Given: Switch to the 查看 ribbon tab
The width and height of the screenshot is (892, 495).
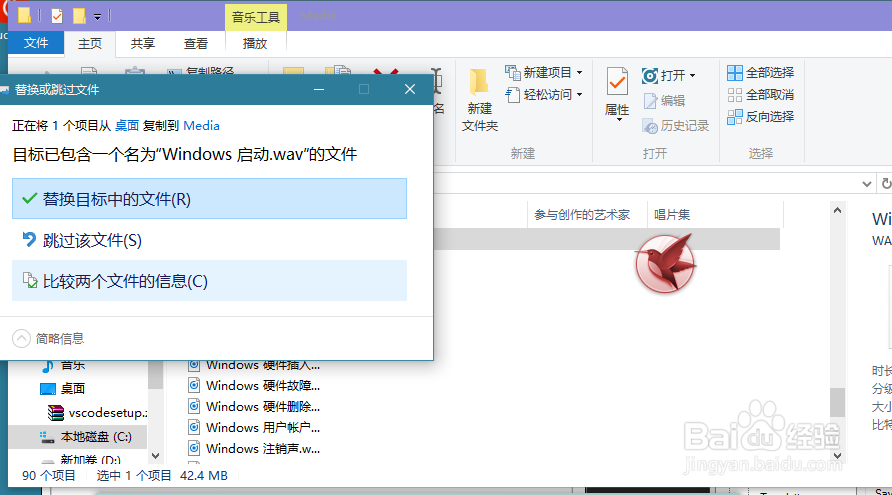Looking at the screenshot, I should tap(196, 43).
